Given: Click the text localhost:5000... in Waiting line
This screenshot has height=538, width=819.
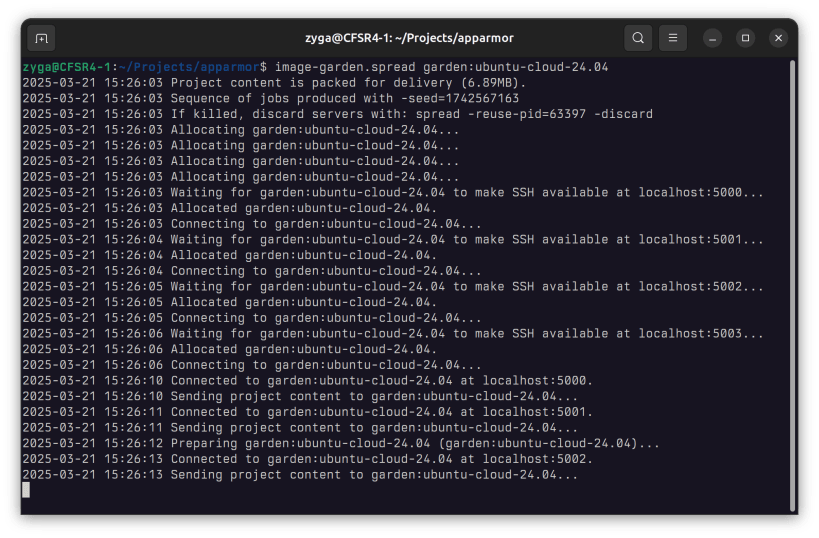Looking at the screenshot, I should tap(701, 192).
